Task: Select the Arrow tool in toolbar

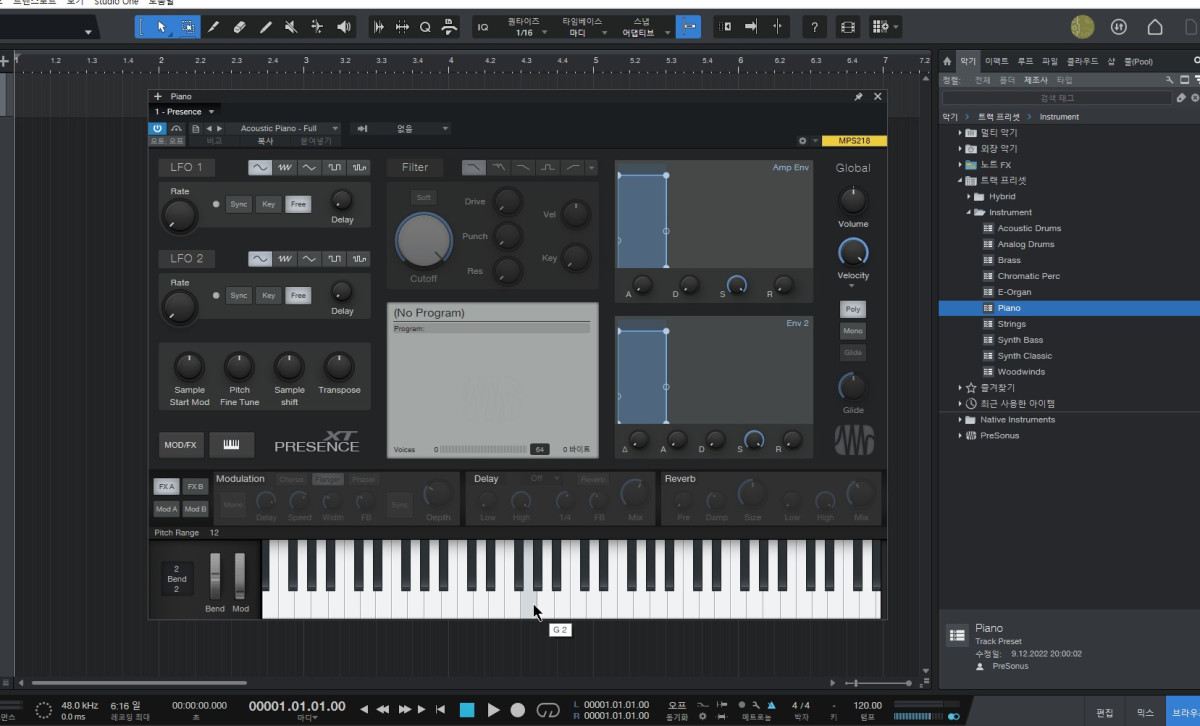Action: click(161, 27)
